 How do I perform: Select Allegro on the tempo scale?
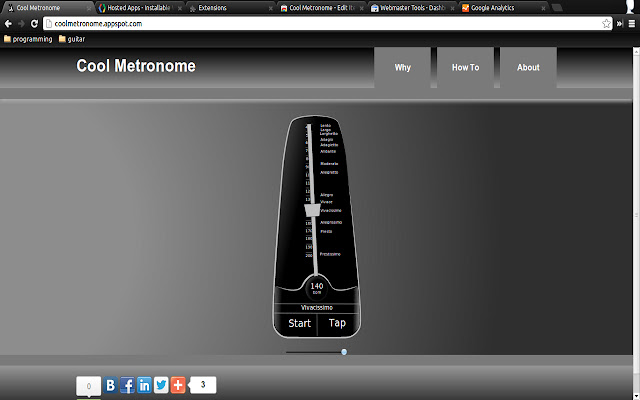click(x=327, y=195)
